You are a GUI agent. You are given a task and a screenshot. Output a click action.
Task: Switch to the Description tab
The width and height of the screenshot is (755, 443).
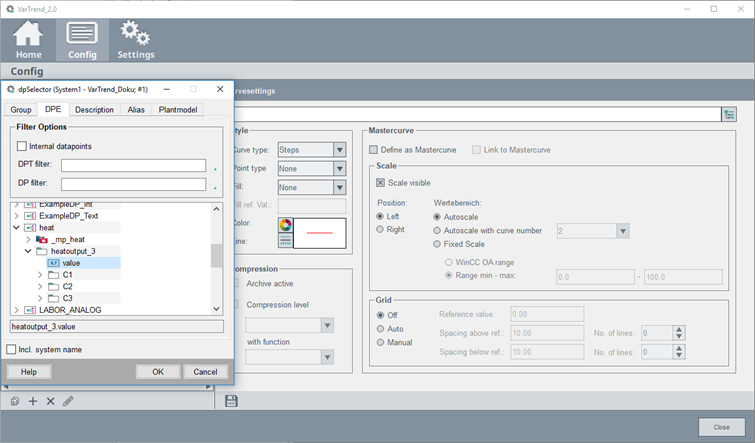[94, 110]
